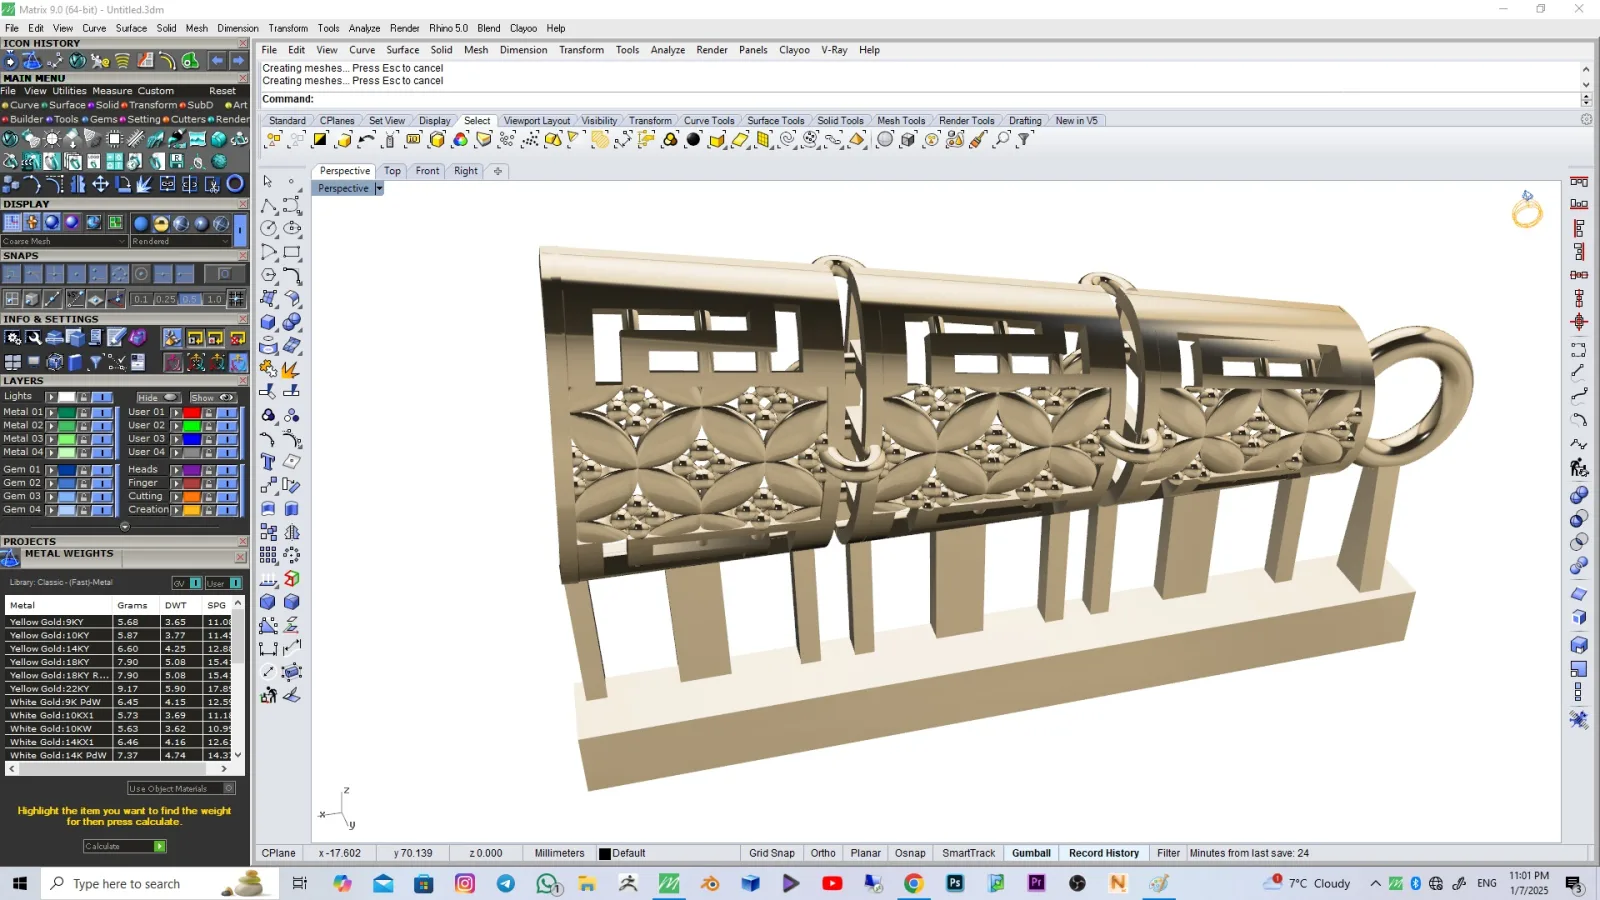
Task: Toggle Osnap in the status bar
Action: pos(910,853)
